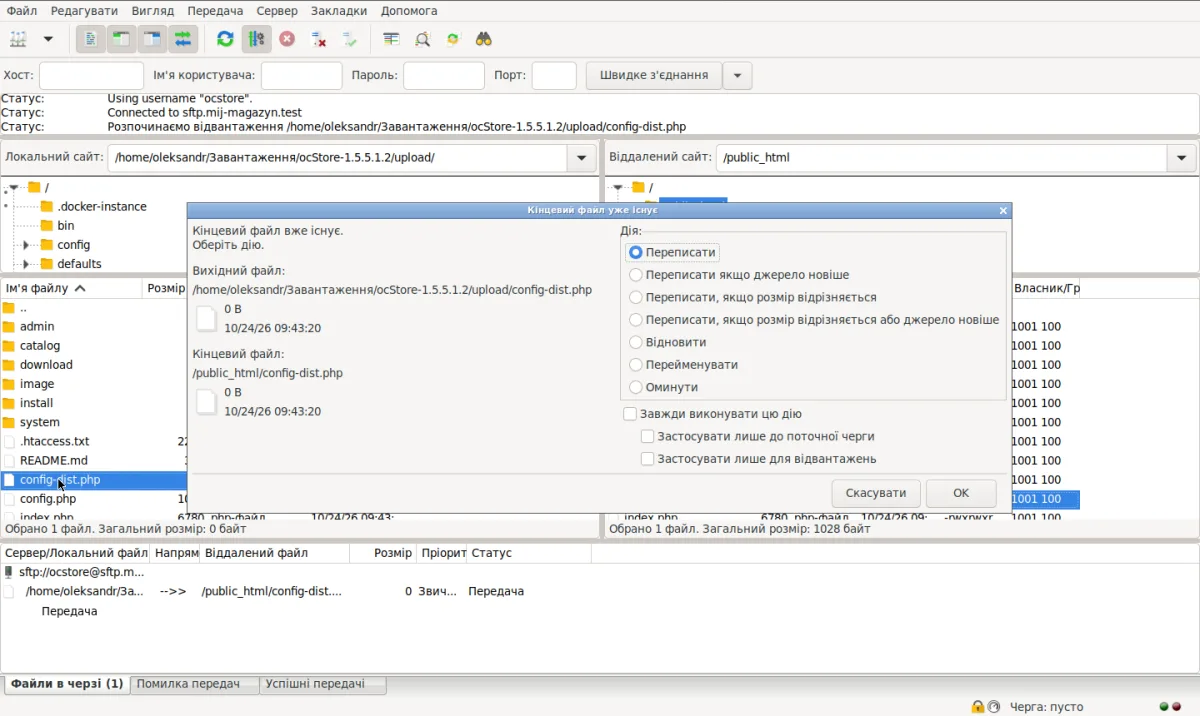Screen dimensions: 1200x716
Task: Toggle remote directory tree toolbar icon
Action: [x=152, y=39]
